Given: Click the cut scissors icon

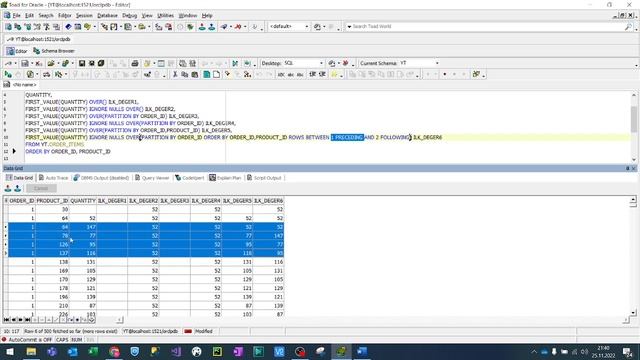Looking at the screenshot, I should point(175,74).
